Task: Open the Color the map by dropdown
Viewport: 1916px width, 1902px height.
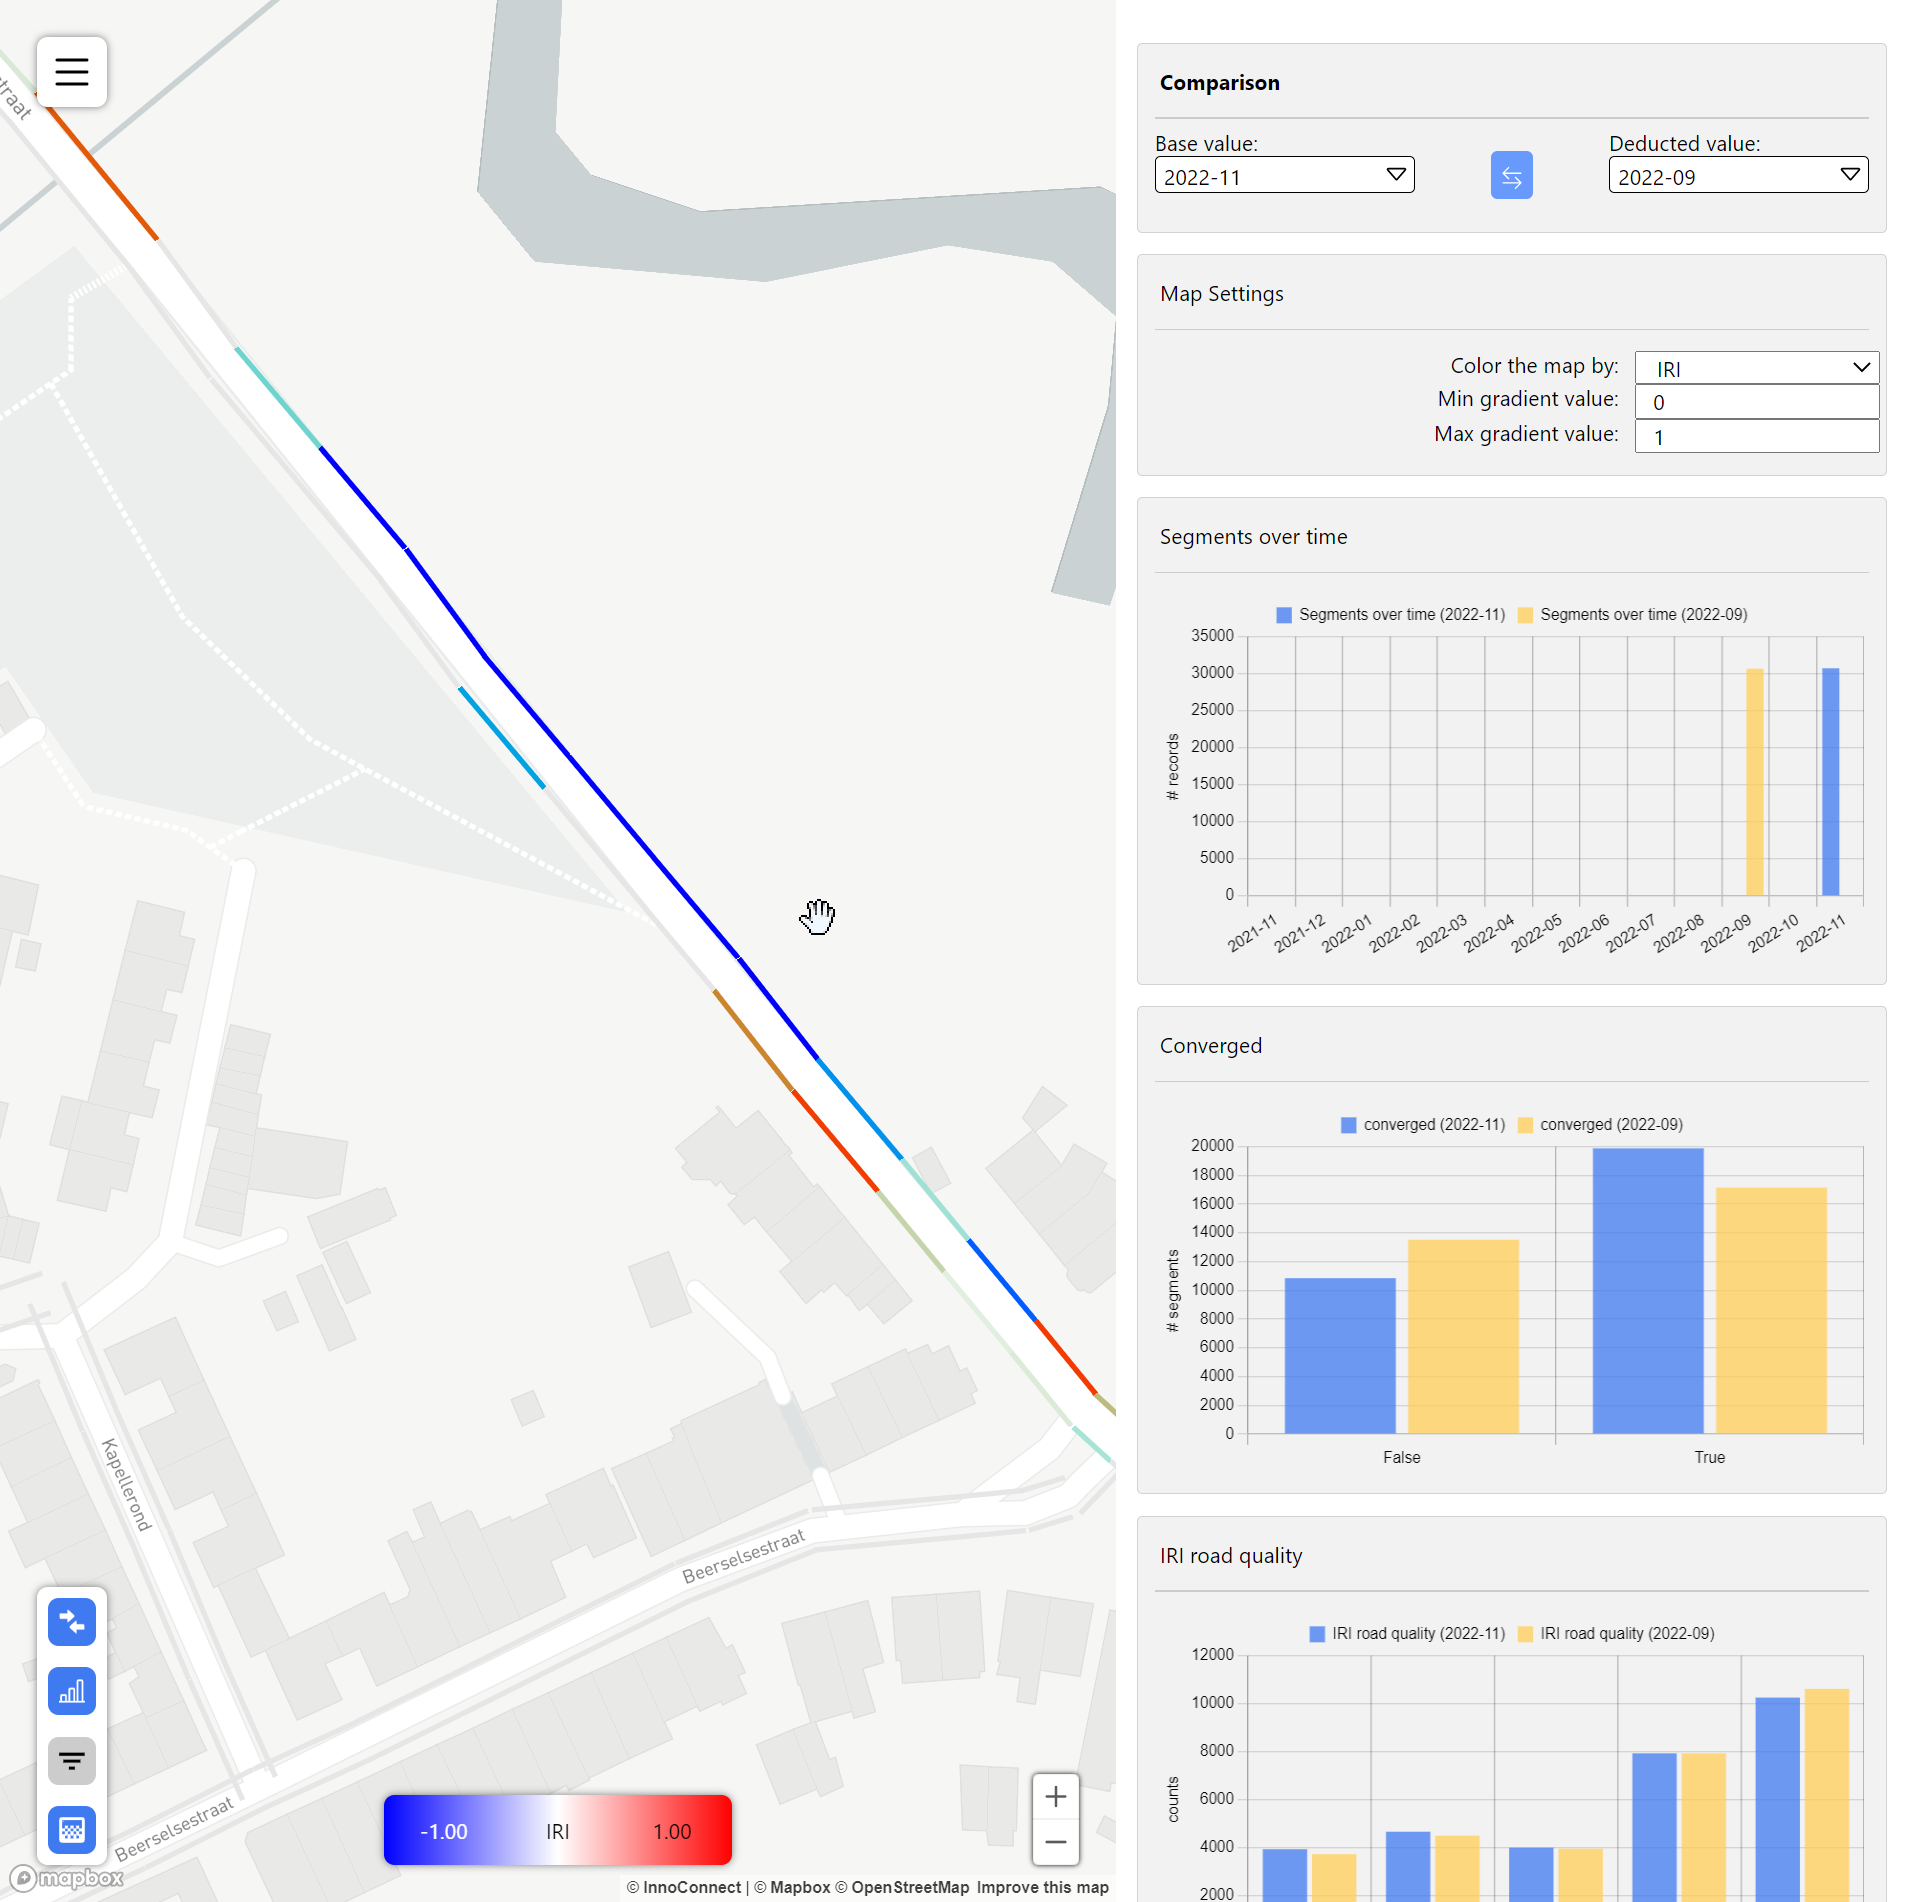Action: [1755, 368]
